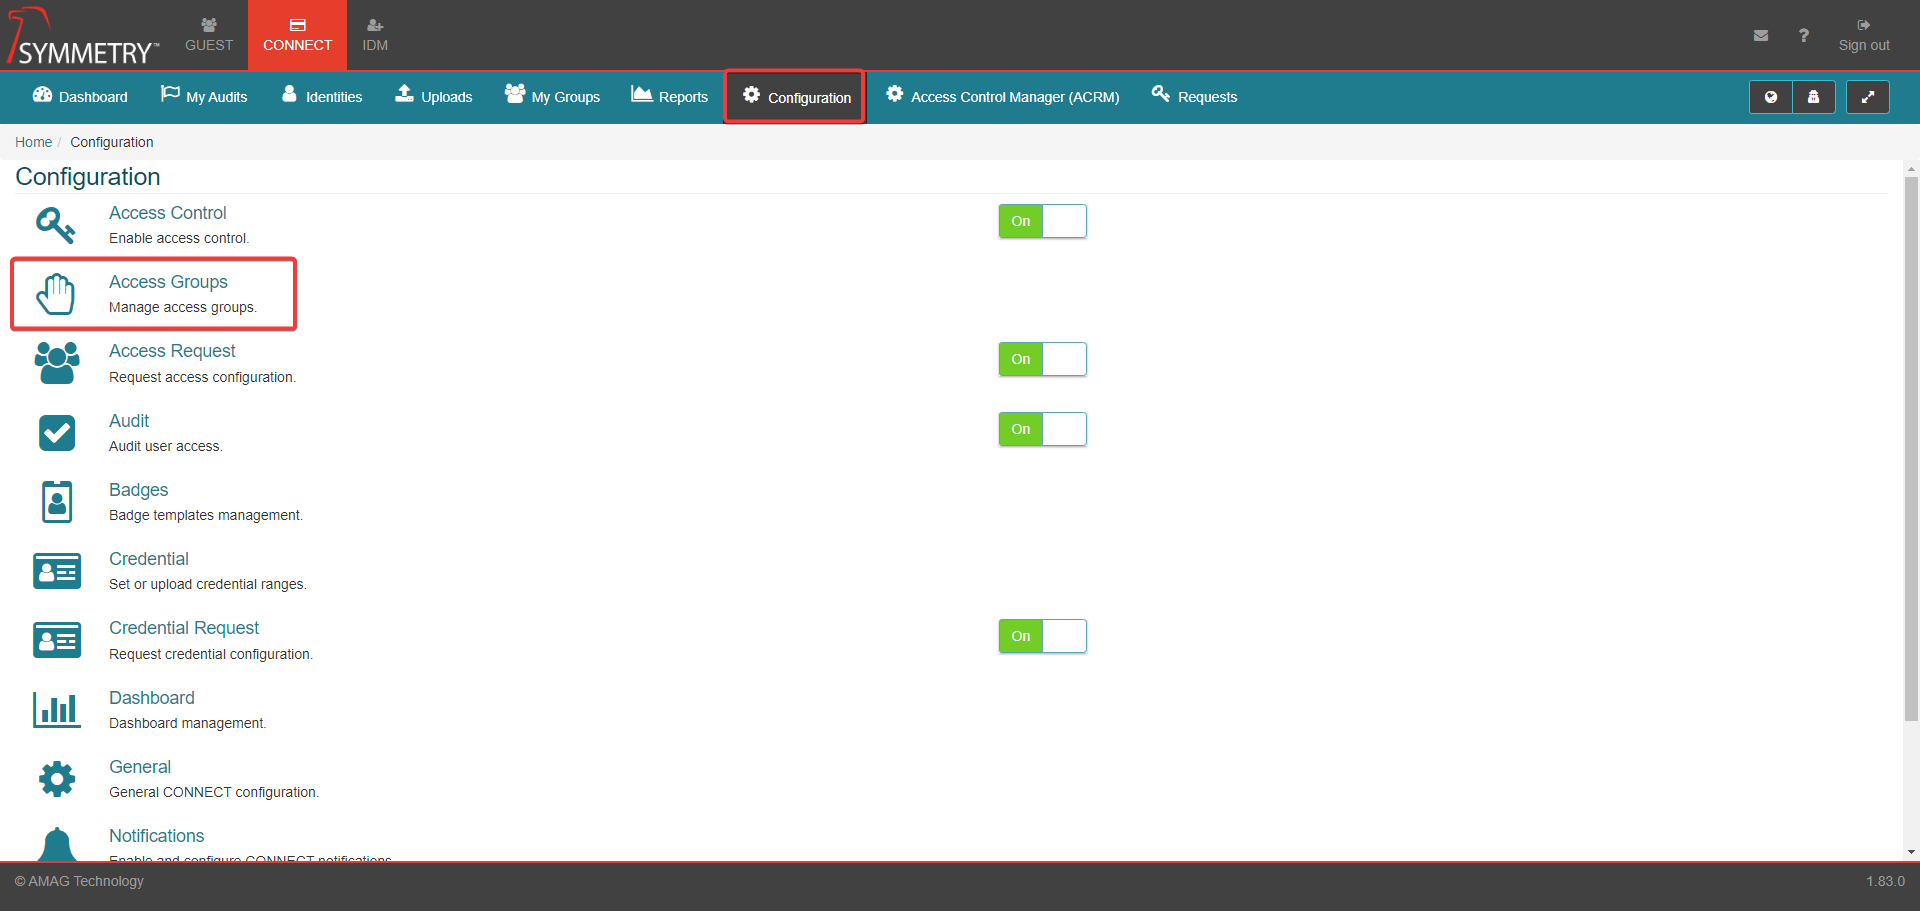Toggle the Audit switch
Screen dimensions: 1920x911
click(1042, 429)
